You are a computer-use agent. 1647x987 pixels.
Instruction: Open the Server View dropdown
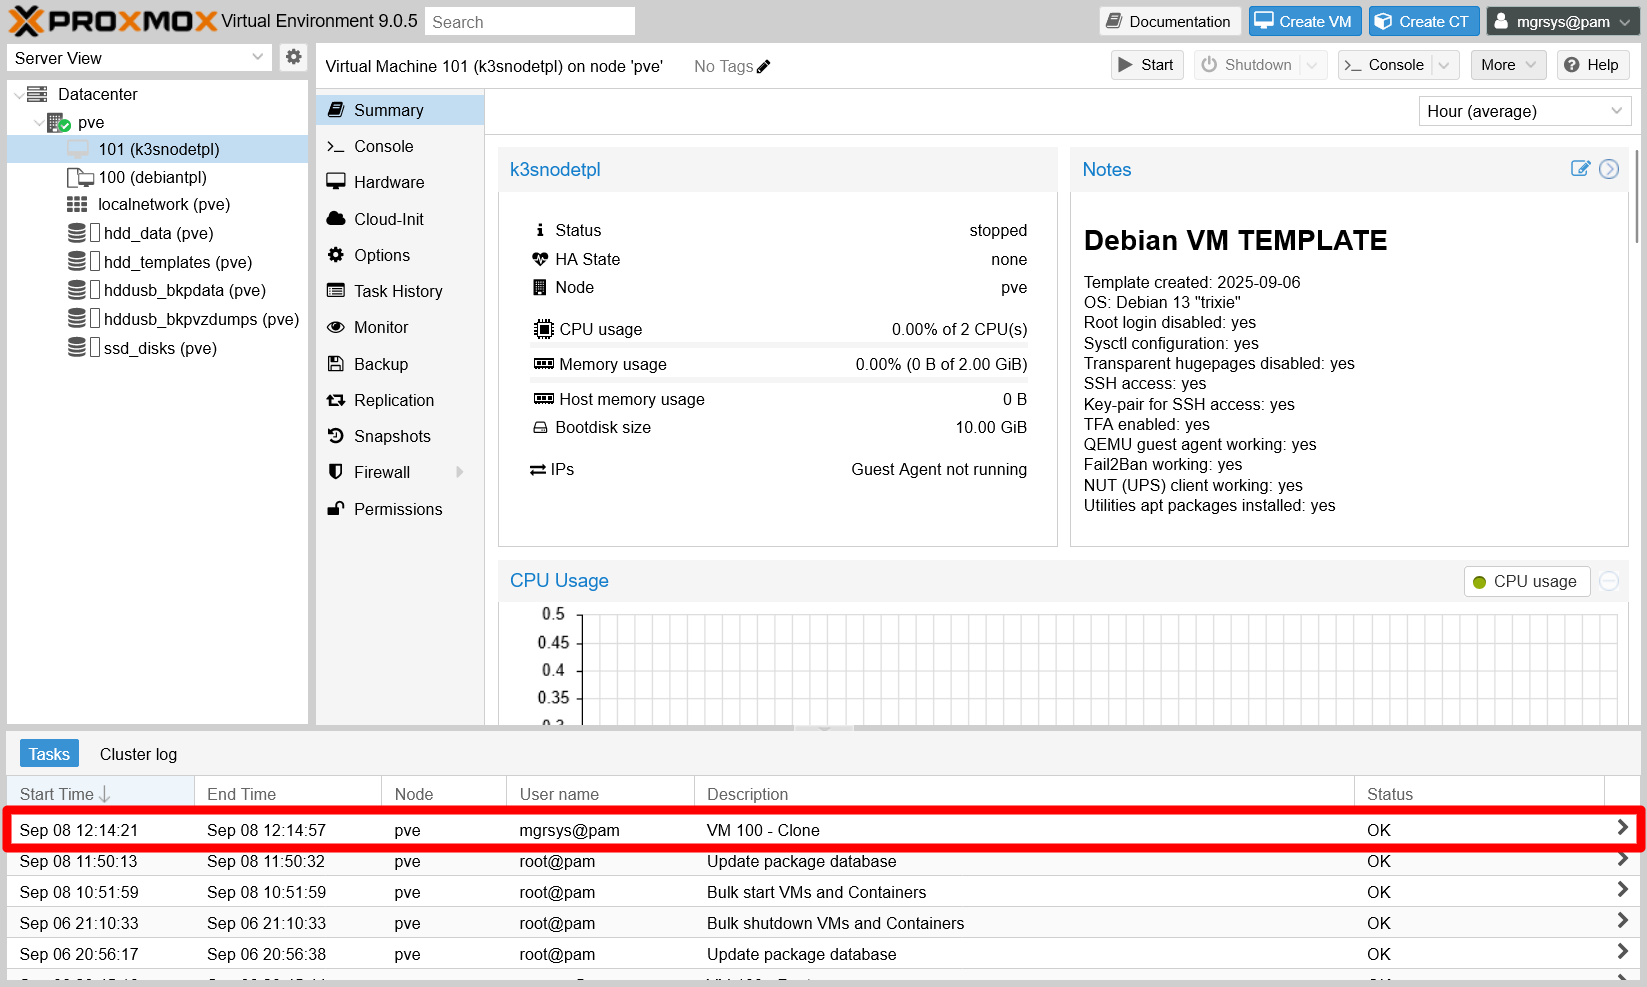tap(139, 58)
